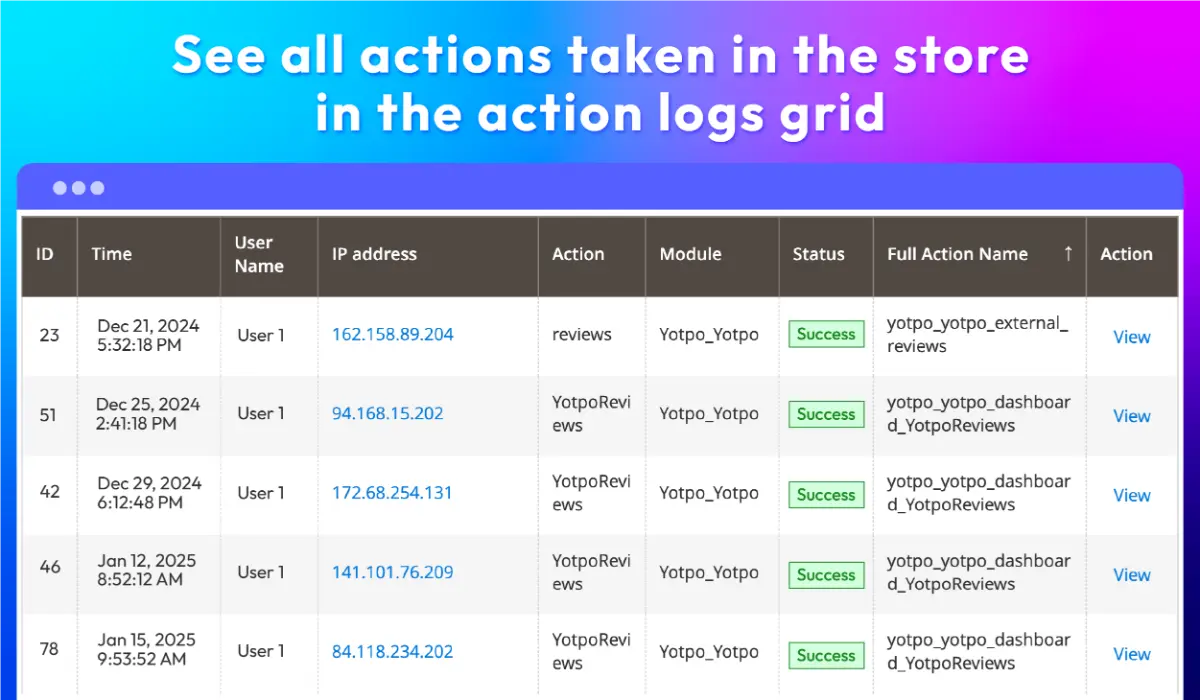View details for log ID 51
This screenshot has width=1200, height=700.
coord(1131,416)
